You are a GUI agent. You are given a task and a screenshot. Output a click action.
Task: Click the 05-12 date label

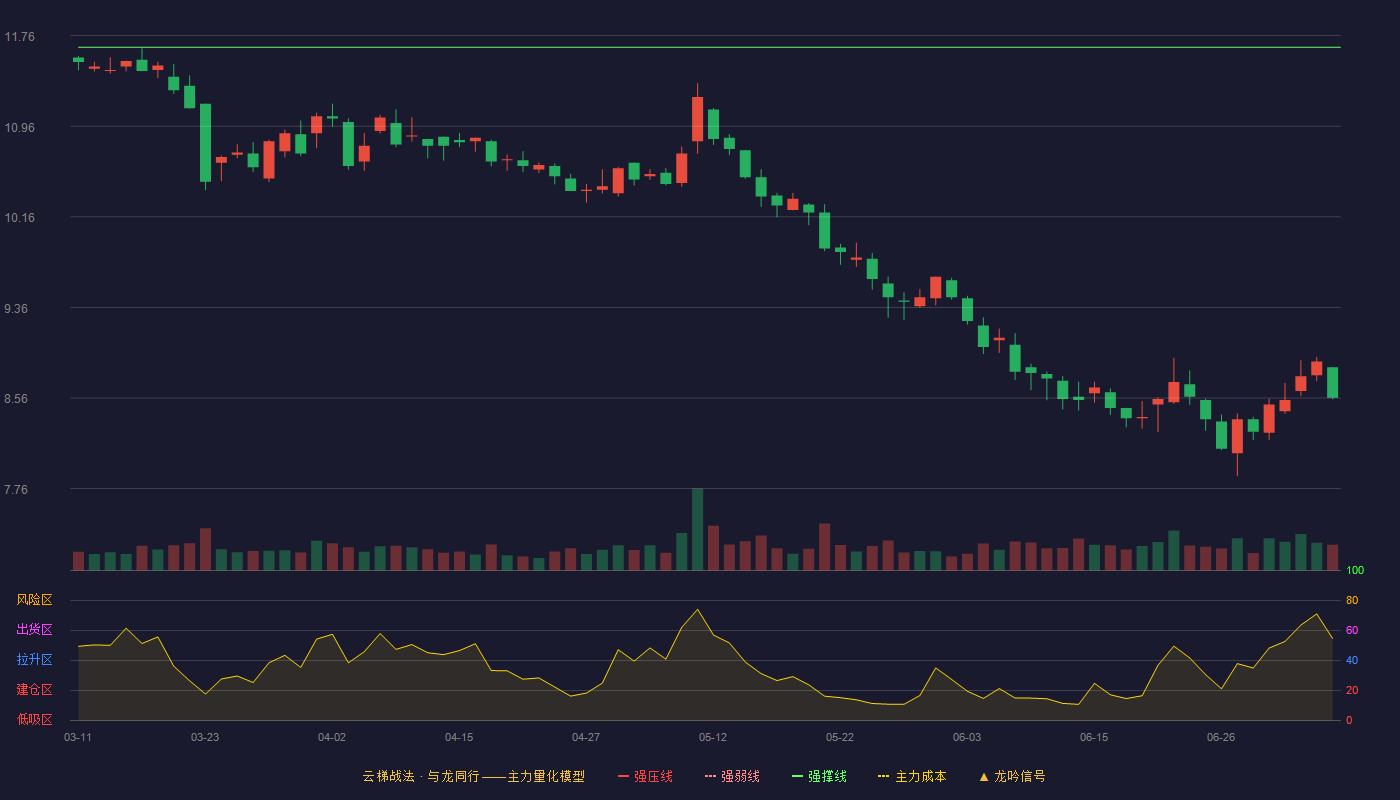pos(713,737)
